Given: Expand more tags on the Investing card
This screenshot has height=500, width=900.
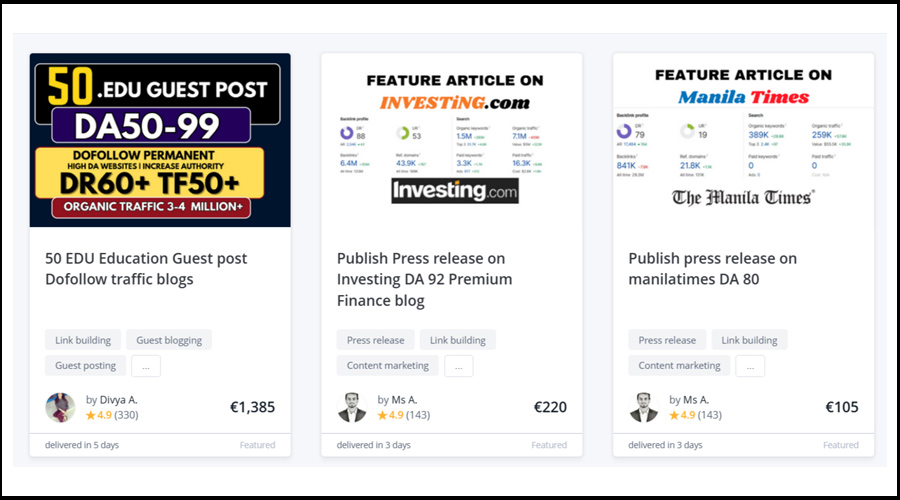Looking at the screenshot, I should click(458, 366).
